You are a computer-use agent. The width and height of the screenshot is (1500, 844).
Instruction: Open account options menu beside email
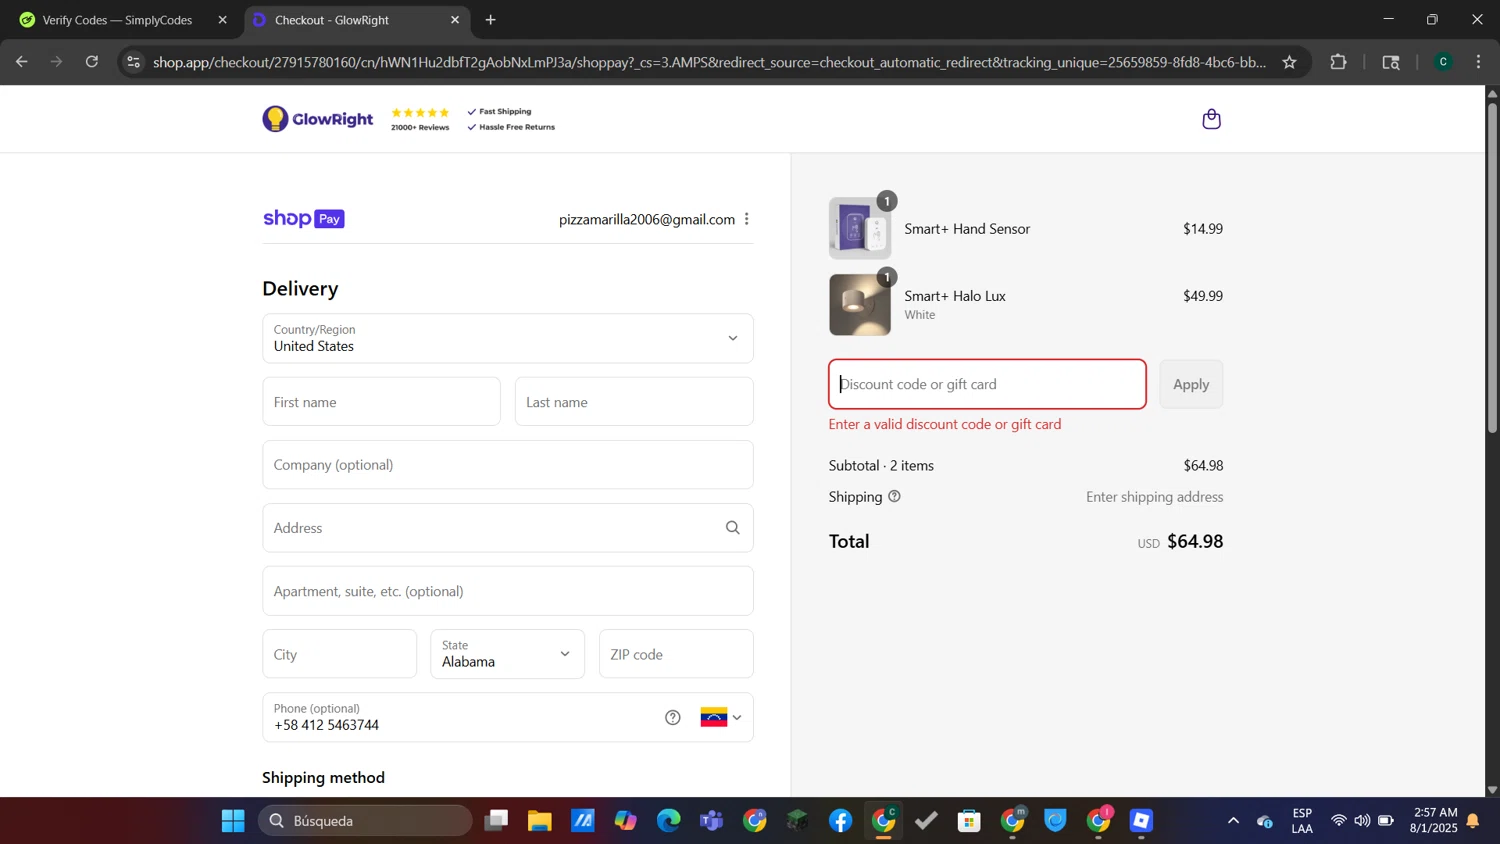746,219
